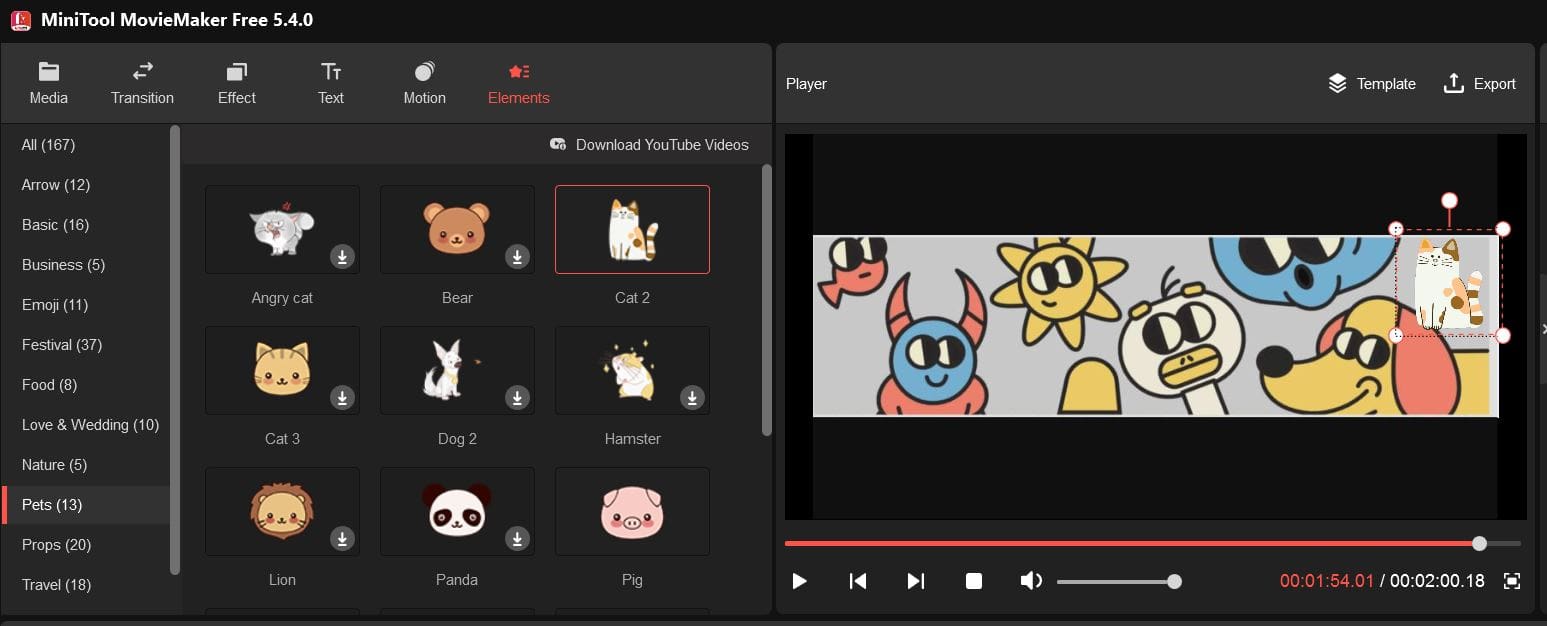Open the Nature (5) category

86,465
